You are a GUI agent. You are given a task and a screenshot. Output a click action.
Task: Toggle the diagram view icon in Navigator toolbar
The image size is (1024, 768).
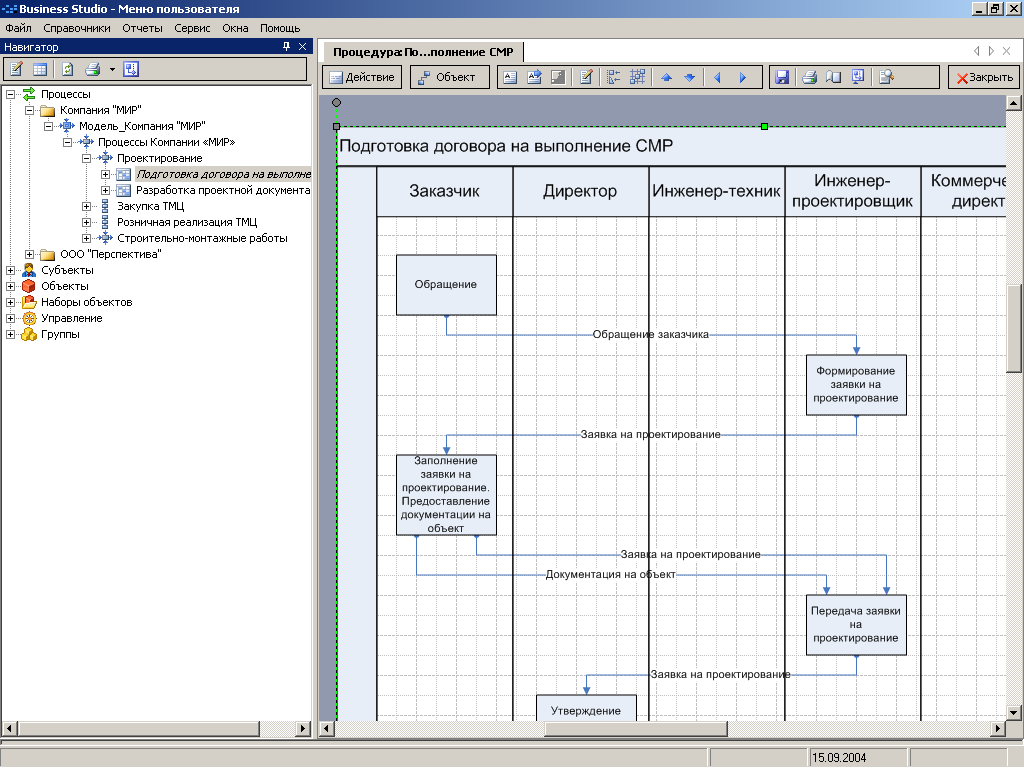pyautogui.click(x=131, y=69)
